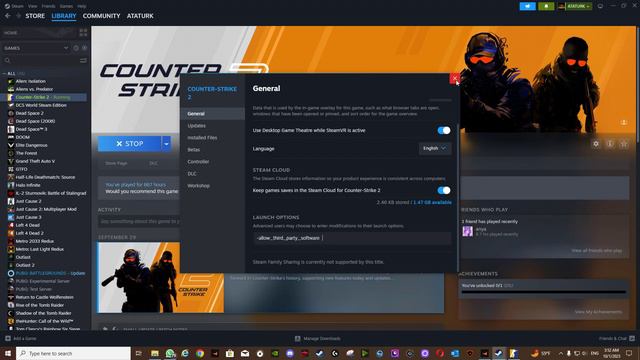Expand the GAMES filter dropdown
The height and width of the screenshot is (360, 640).
click(x=36, y=48)
